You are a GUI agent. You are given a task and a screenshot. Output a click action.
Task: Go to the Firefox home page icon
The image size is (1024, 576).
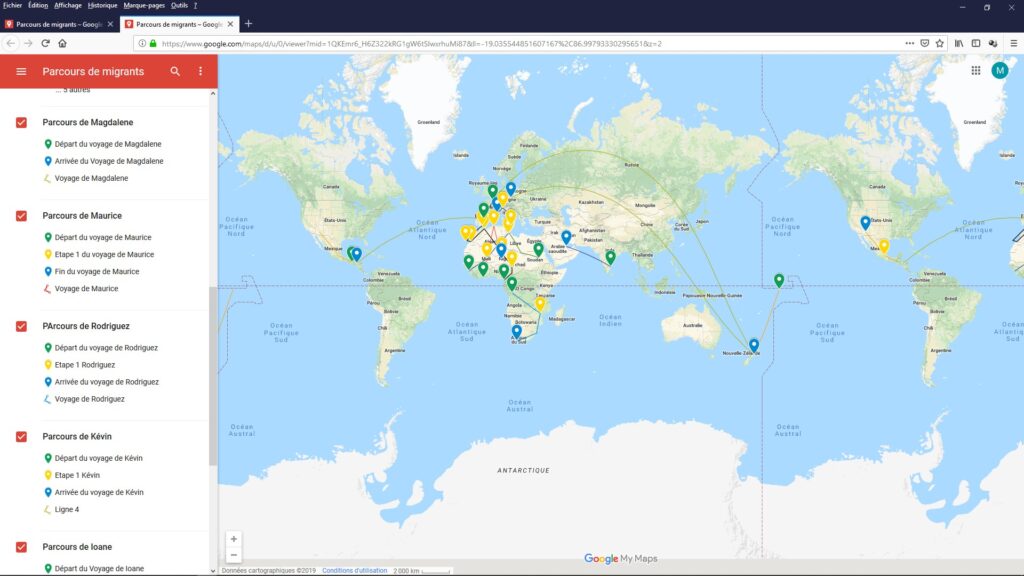(62, 43)
